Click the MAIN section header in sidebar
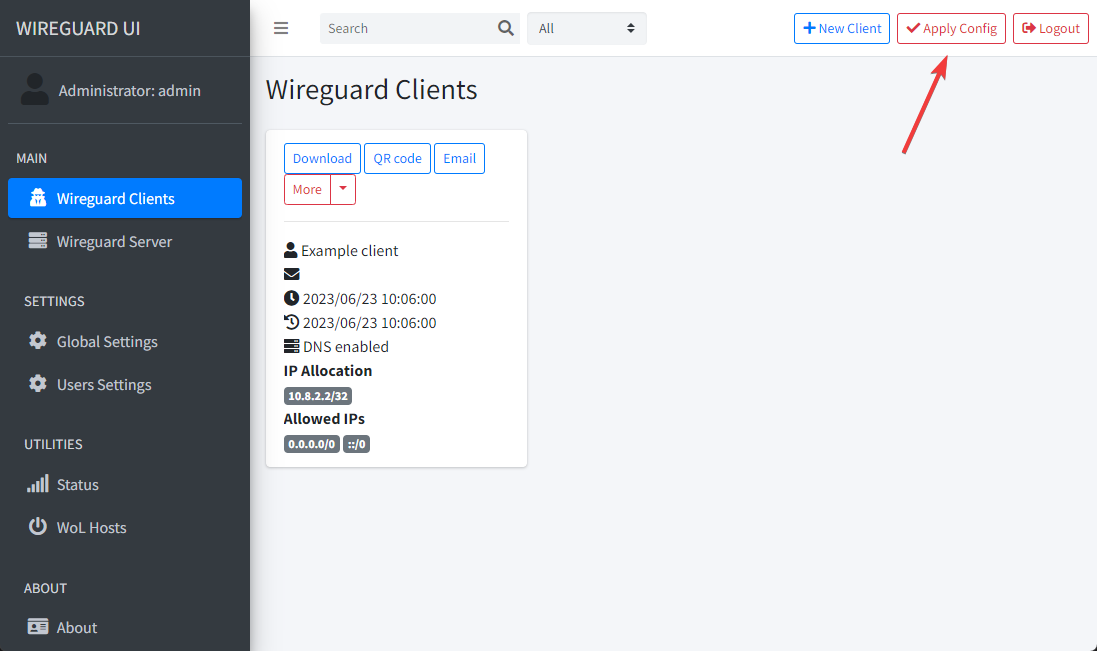 [31, 158]
